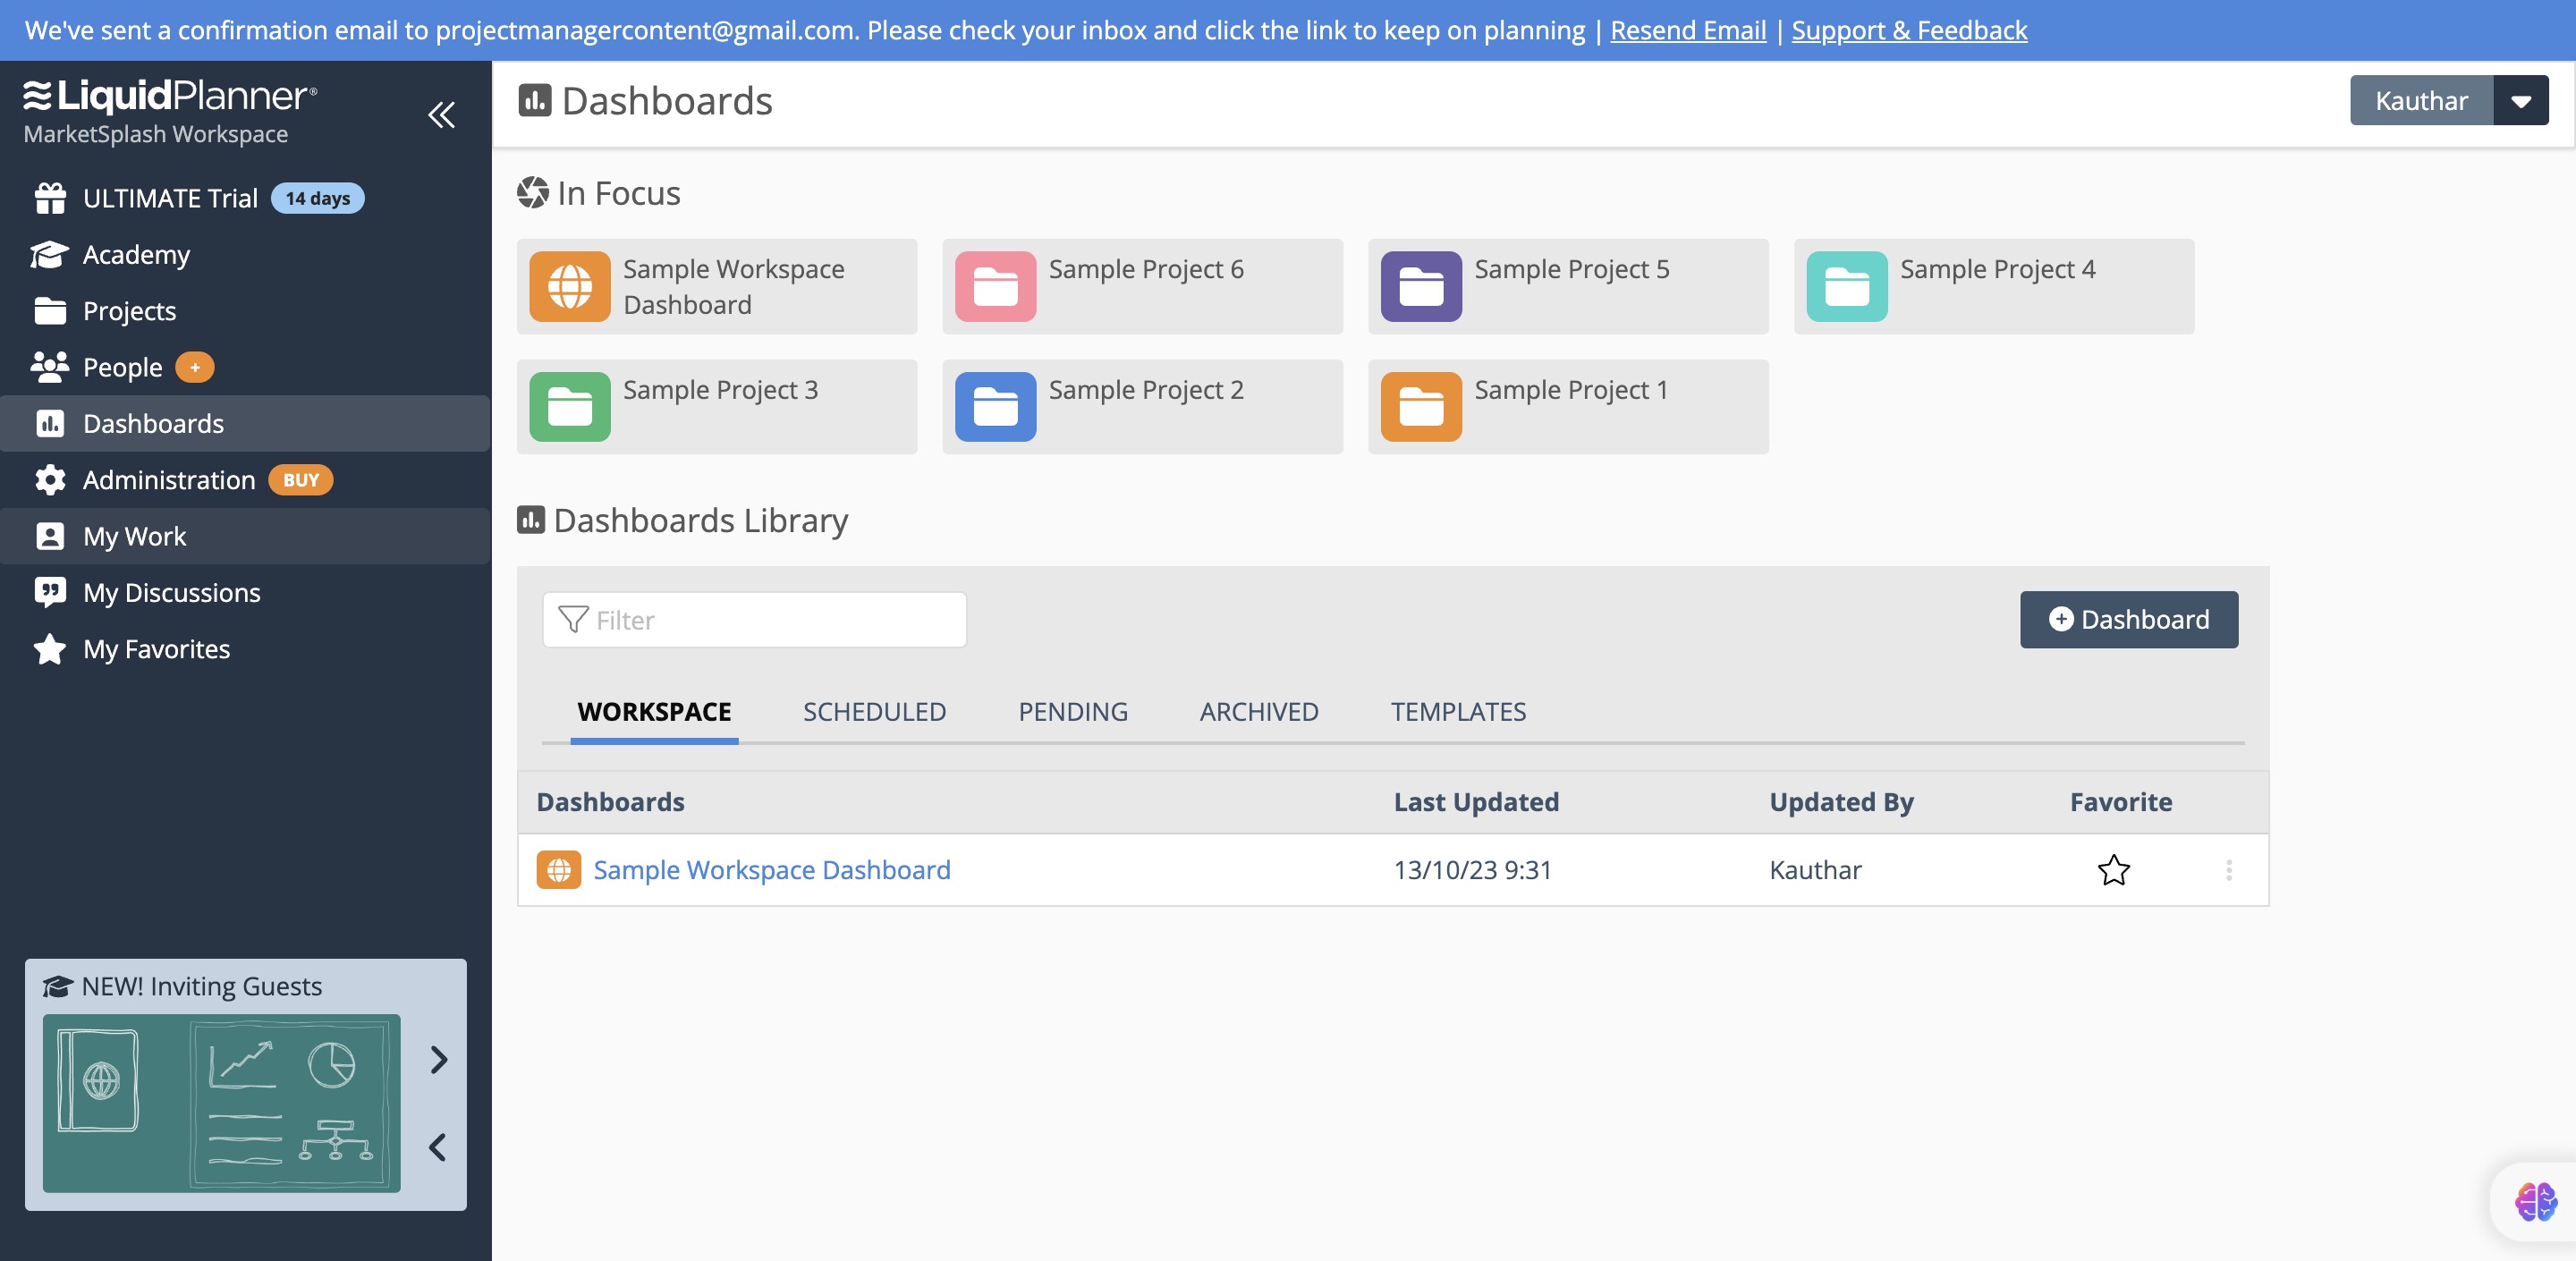Click the My Discussions speech bubble icon

coord(49,592)
